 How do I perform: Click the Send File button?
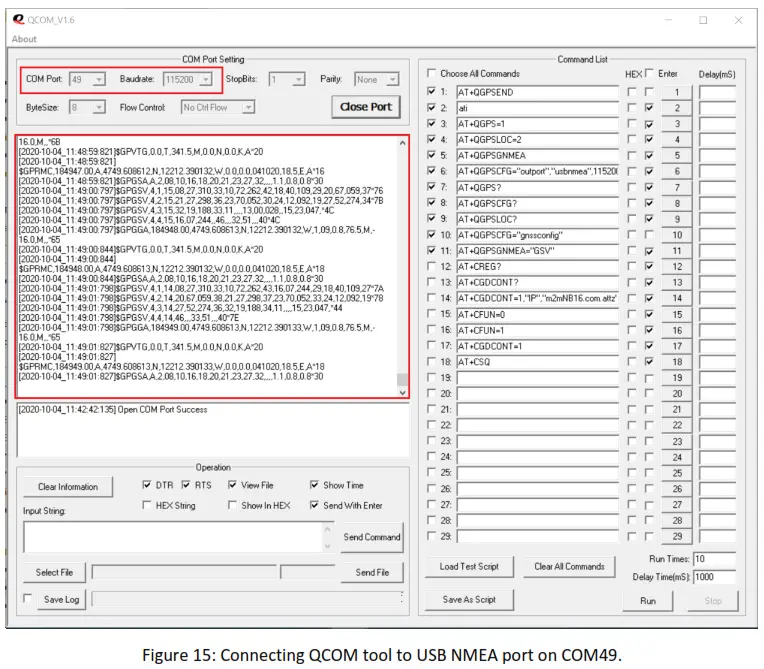point(372,573)
